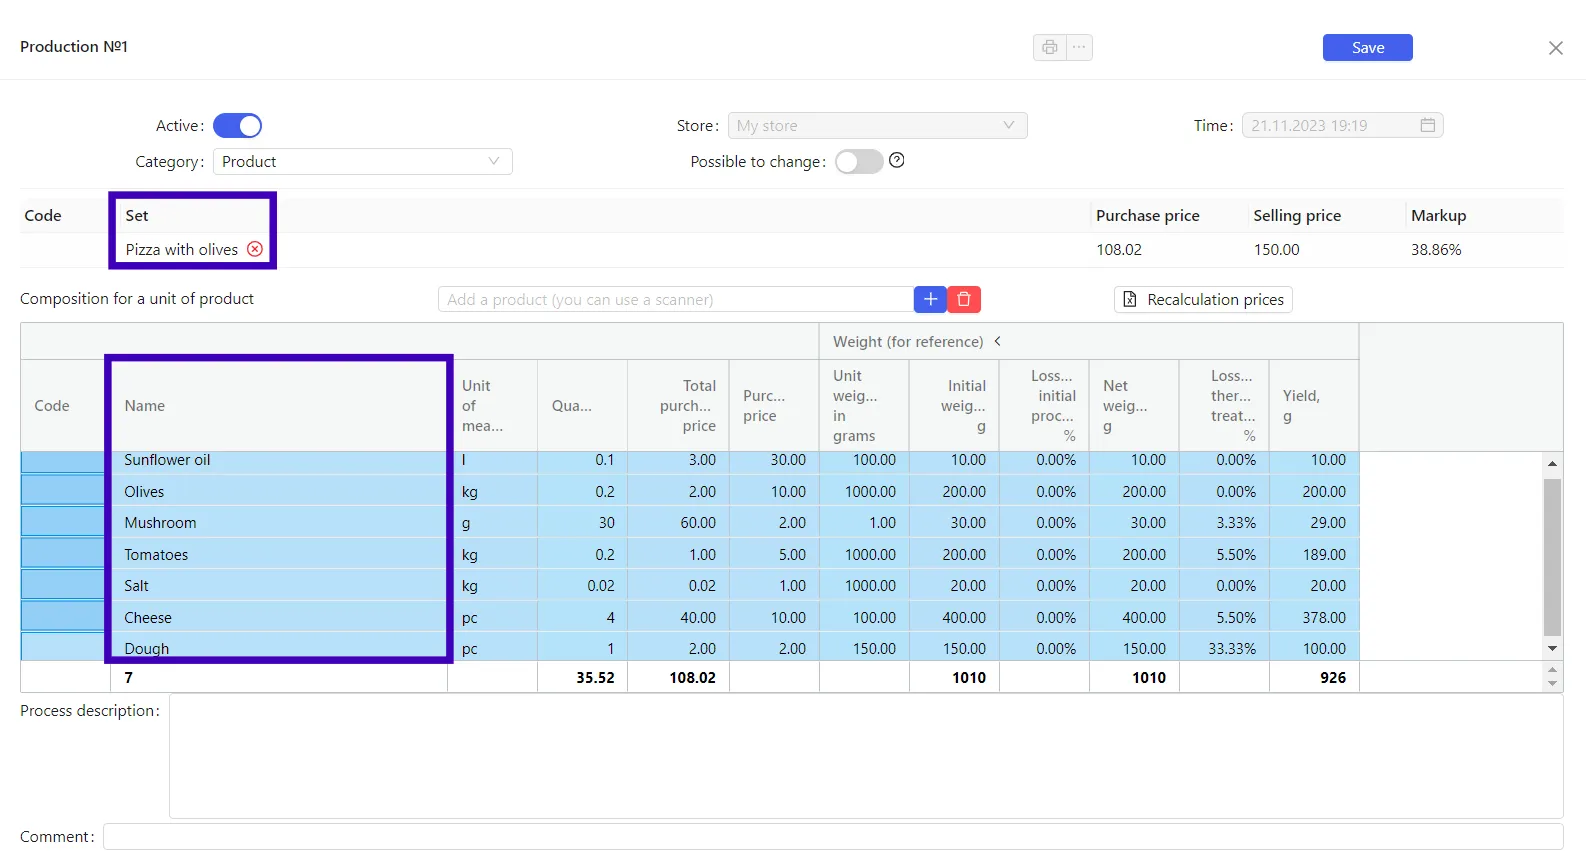This screenshot has width=1586, height=851.
Task: Click the Set column header
Action: (x=137, y=215)
